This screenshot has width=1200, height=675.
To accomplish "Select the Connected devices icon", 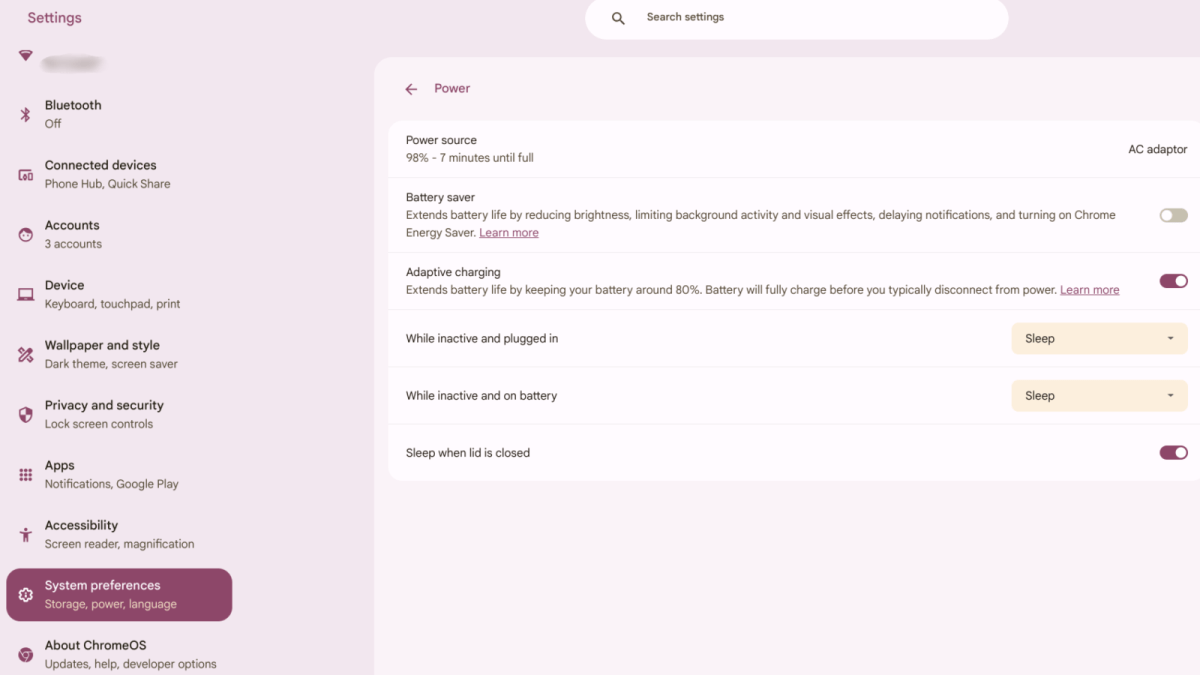I will 25,173.
